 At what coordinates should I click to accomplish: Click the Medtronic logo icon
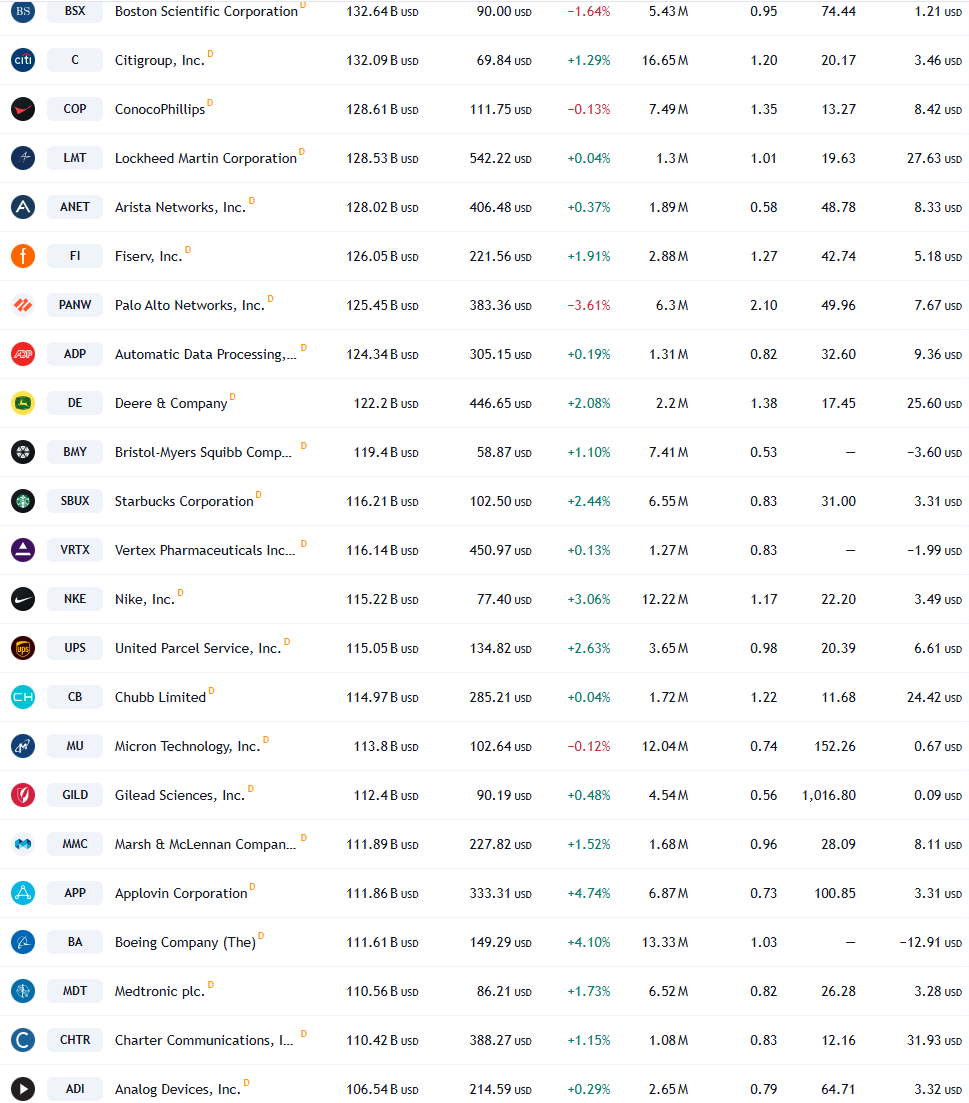click(23, 990)
